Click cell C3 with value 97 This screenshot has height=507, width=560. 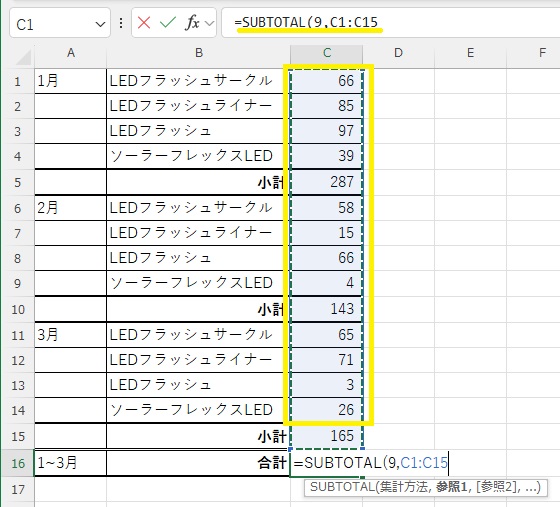tap(326, 131)
